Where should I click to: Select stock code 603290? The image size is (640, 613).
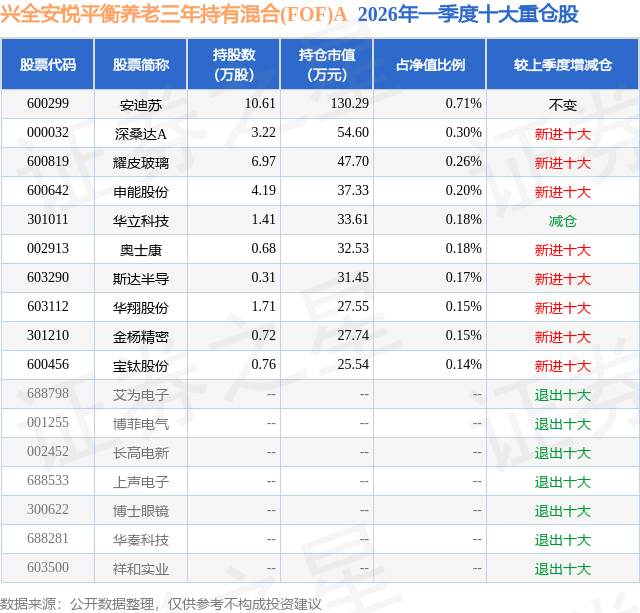[x=48, y=277]
